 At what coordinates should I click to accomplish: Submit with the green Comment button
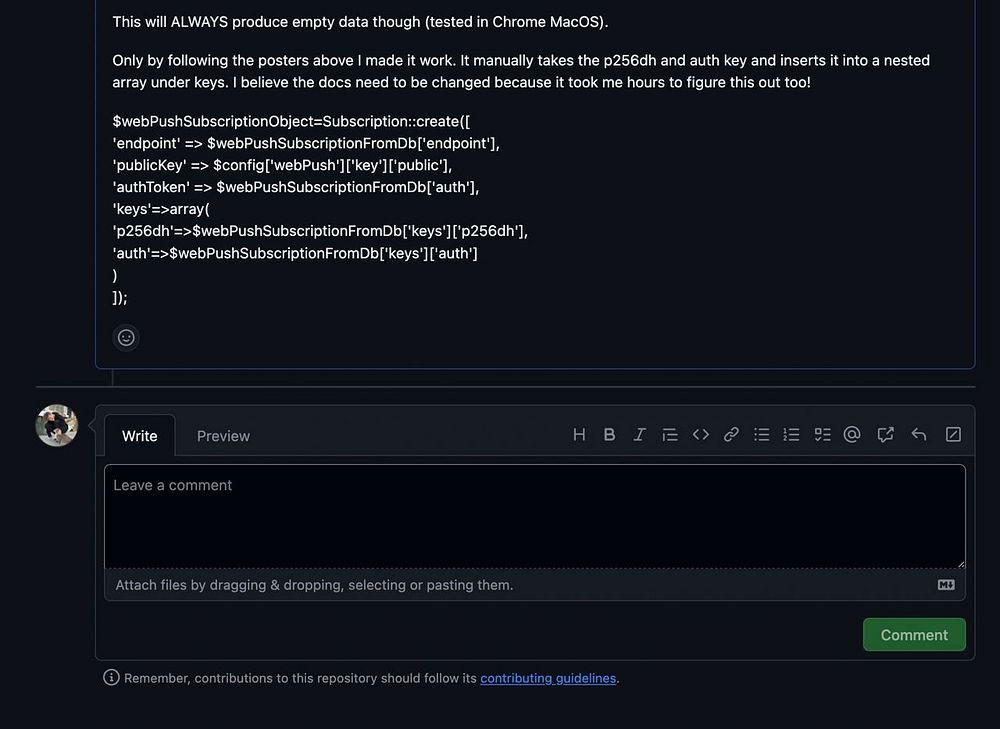click(914, 635)
